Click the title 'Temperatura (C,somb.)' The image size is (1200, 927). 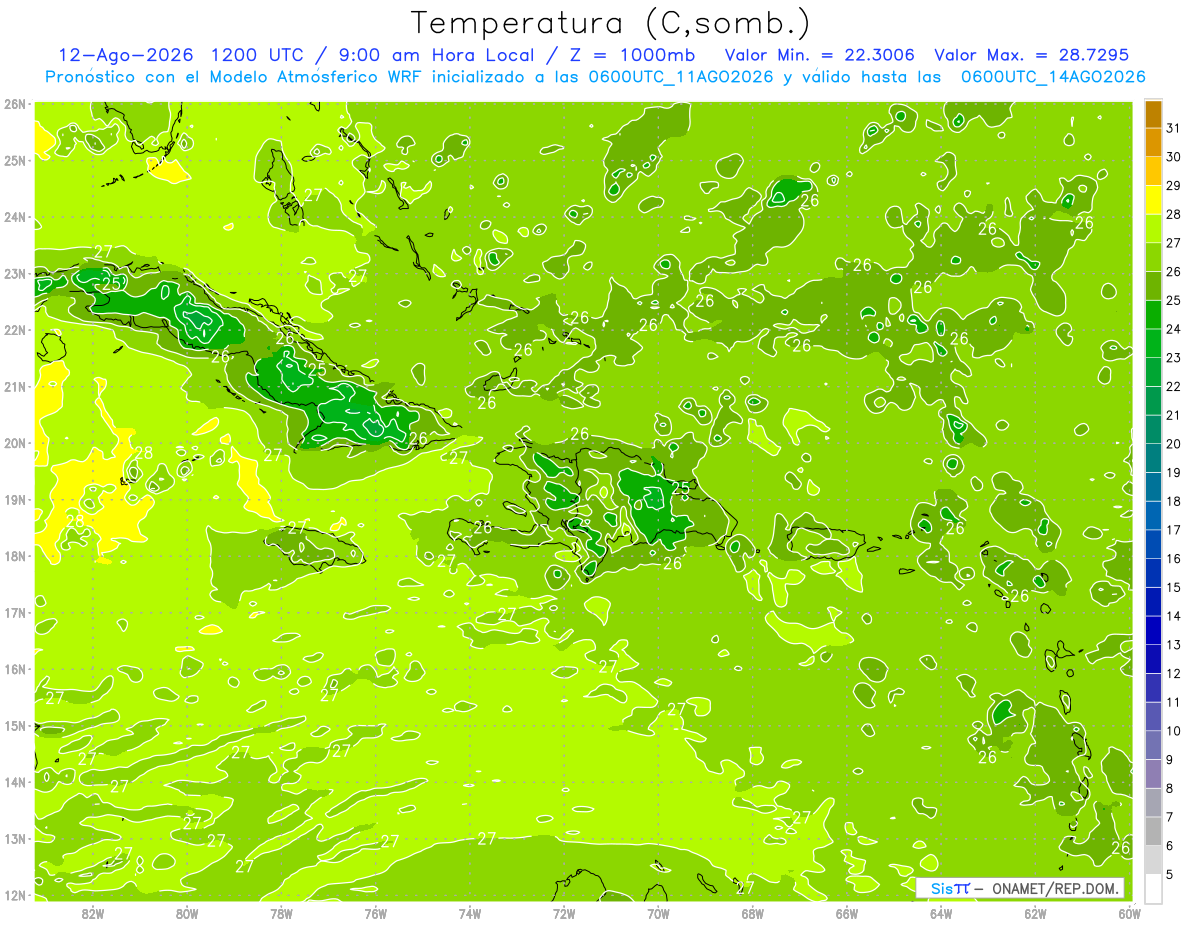(x=611, y=23)
